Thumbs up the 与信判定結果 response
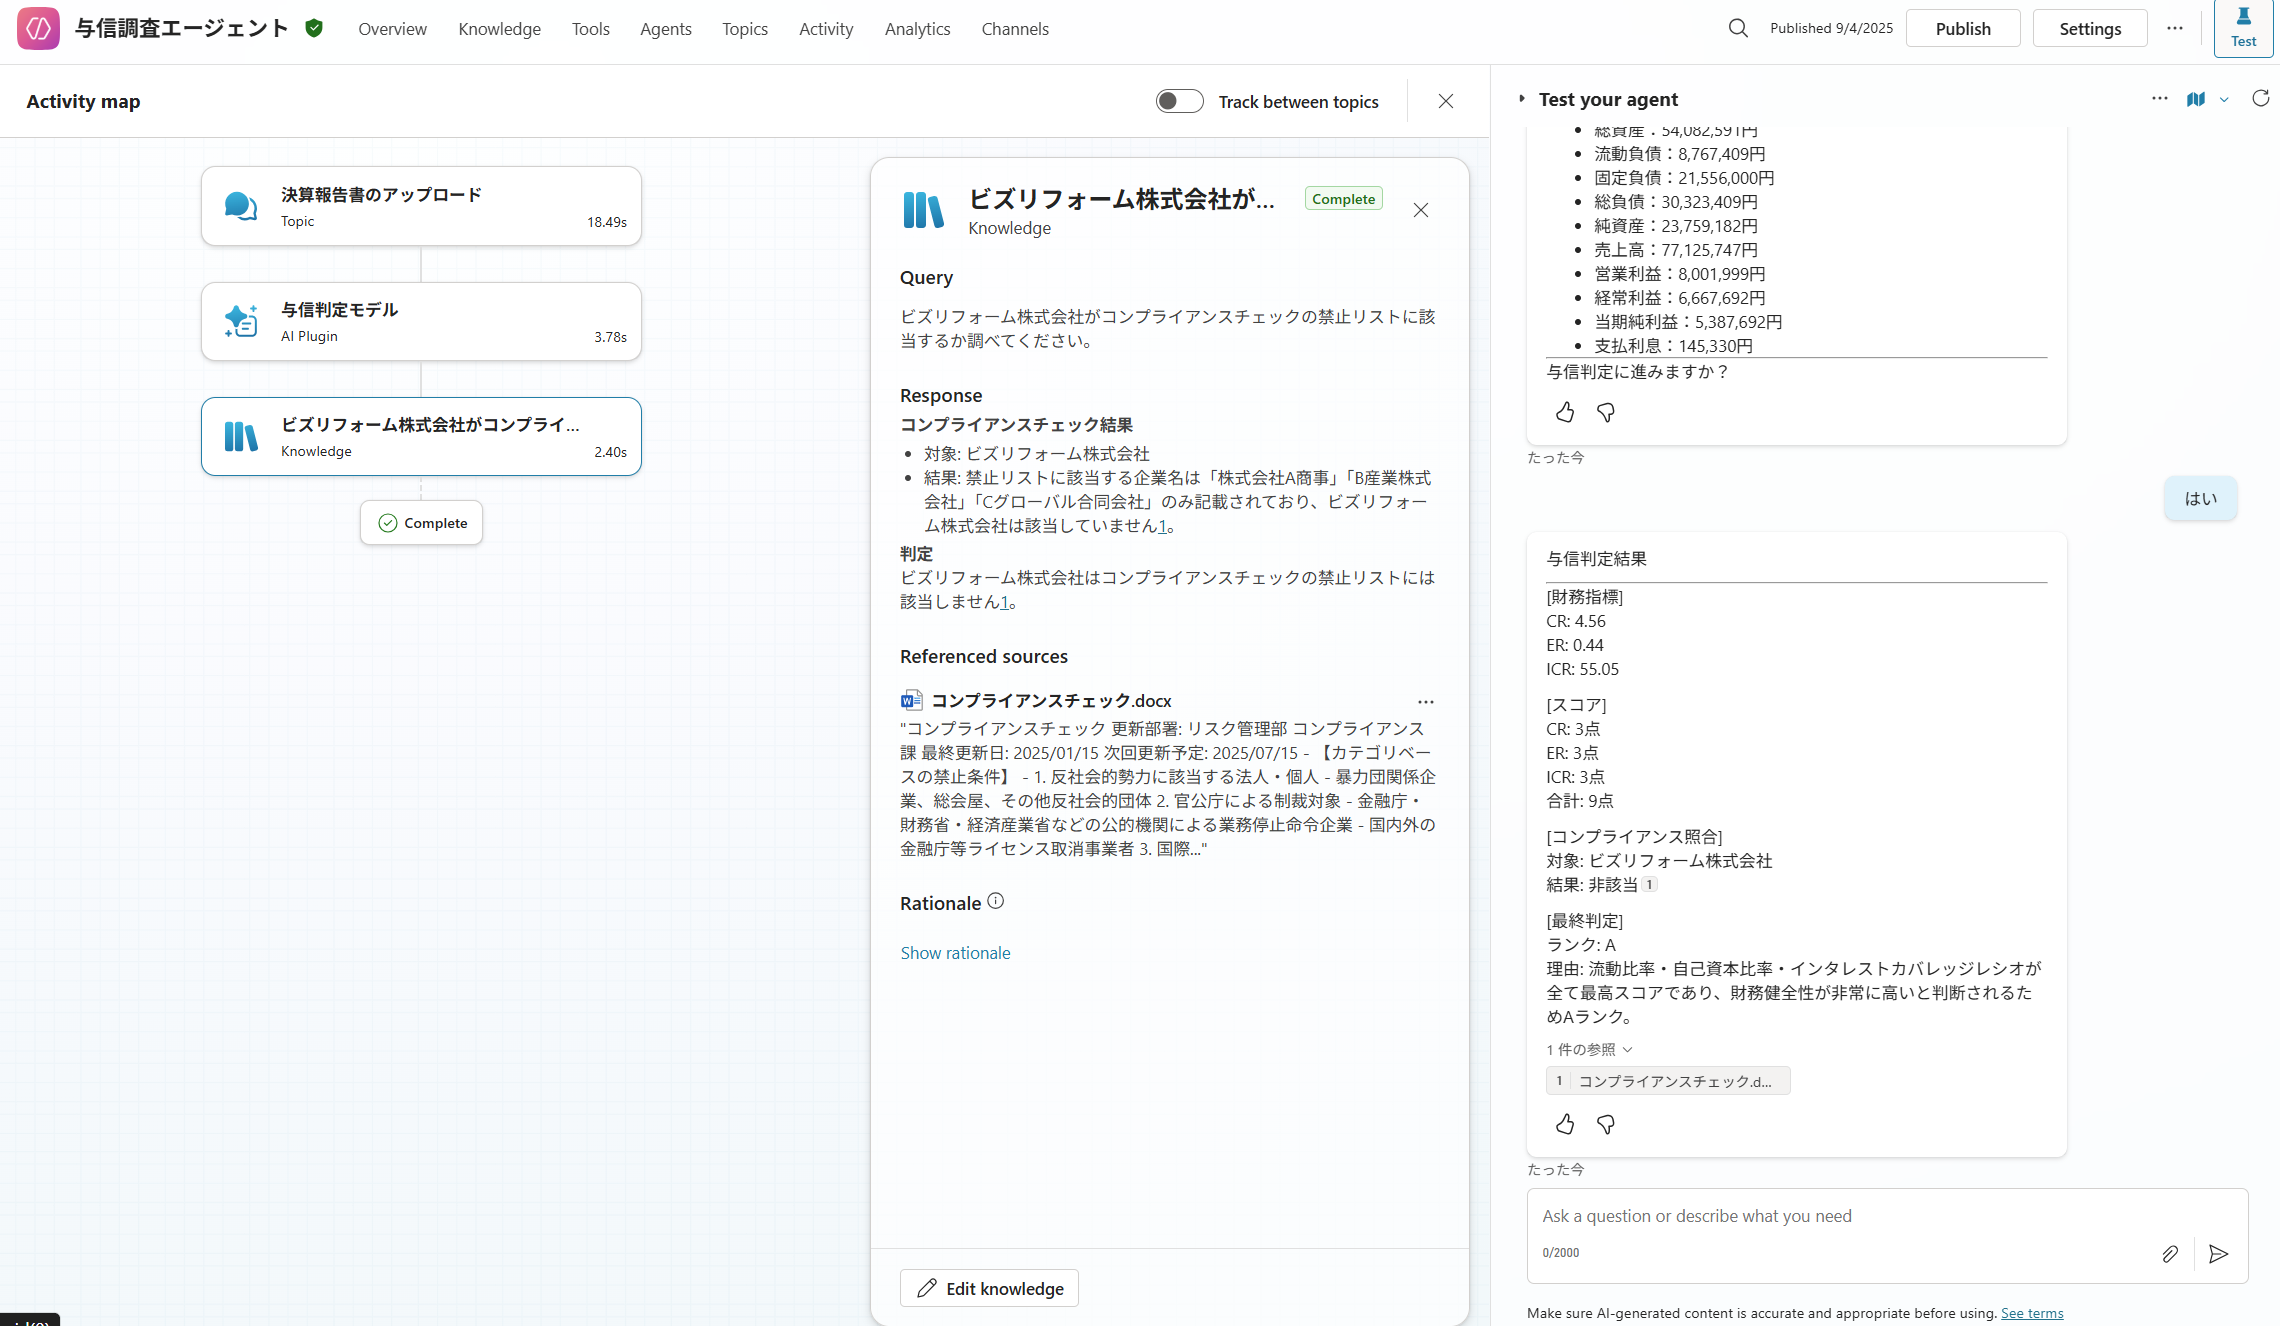Screen dimensions: 2280x1326 pyautogui.click(x=1565, y=1124)
